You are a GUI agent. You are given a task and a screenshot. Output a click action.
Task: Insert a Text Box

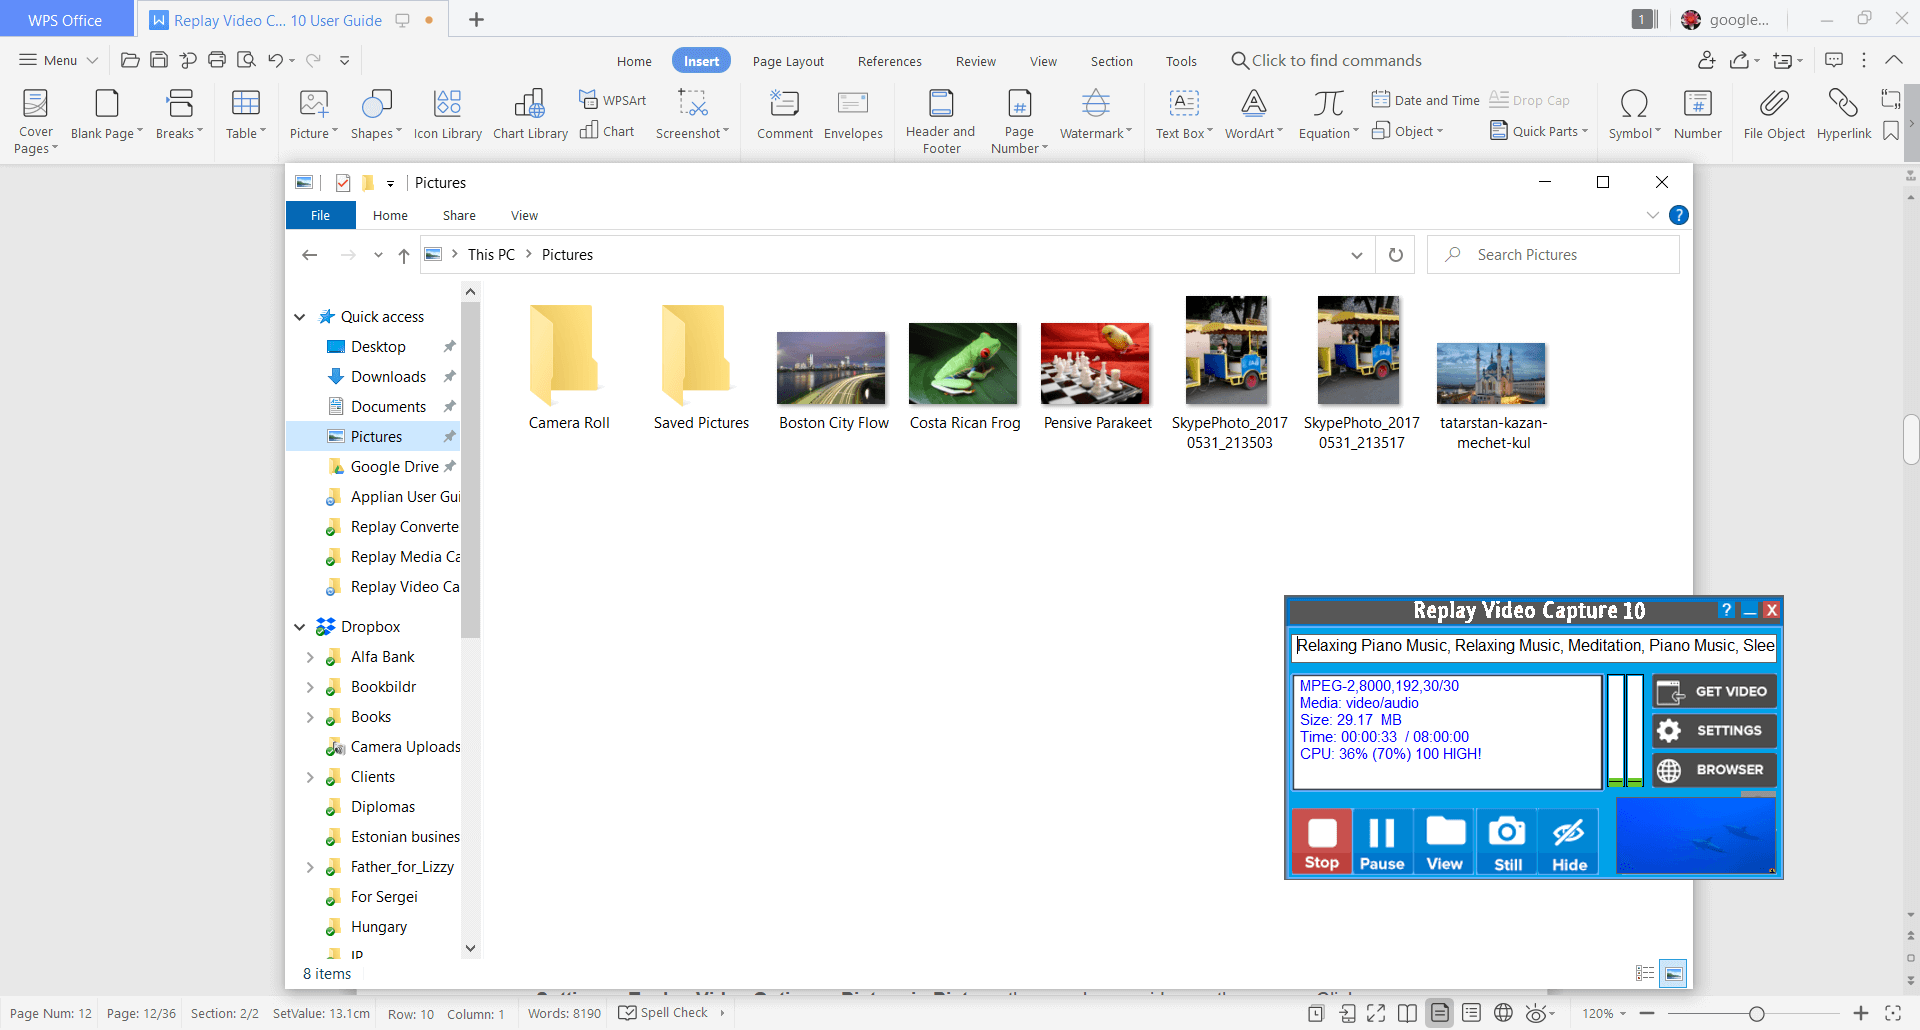[1184, 114]
